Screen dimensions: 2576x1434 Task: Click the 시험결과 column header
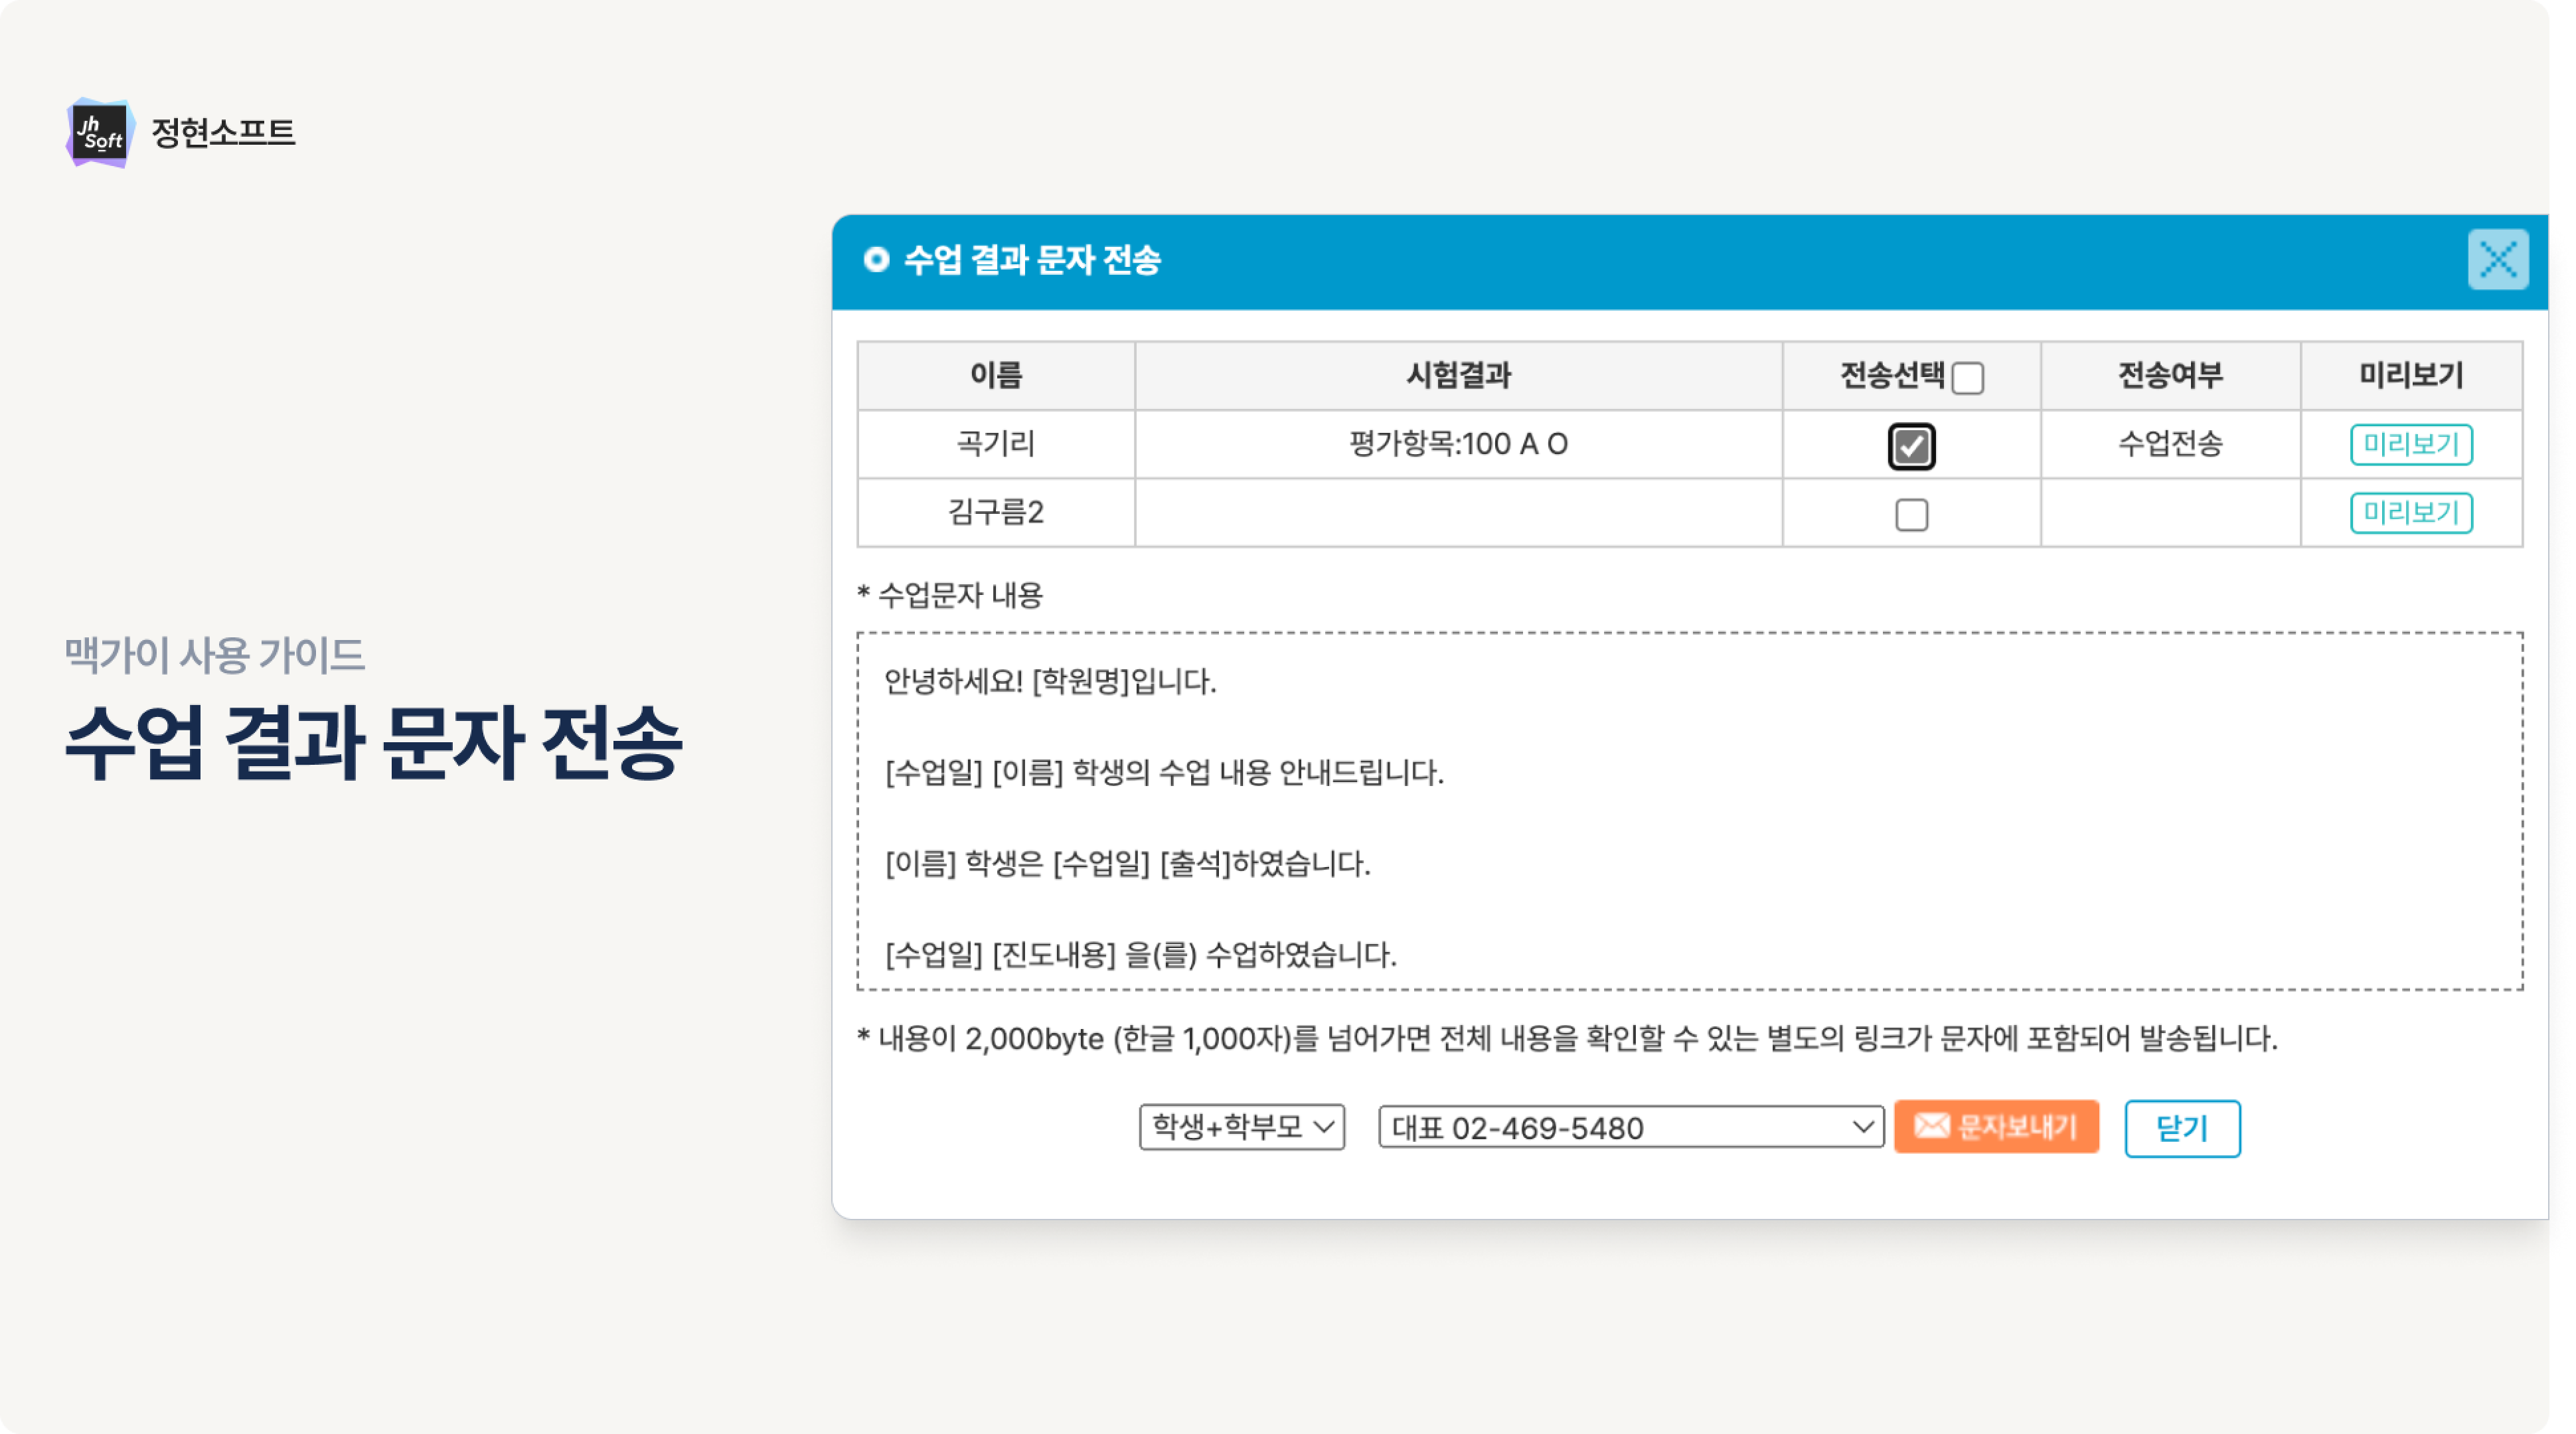point(1458,376)
